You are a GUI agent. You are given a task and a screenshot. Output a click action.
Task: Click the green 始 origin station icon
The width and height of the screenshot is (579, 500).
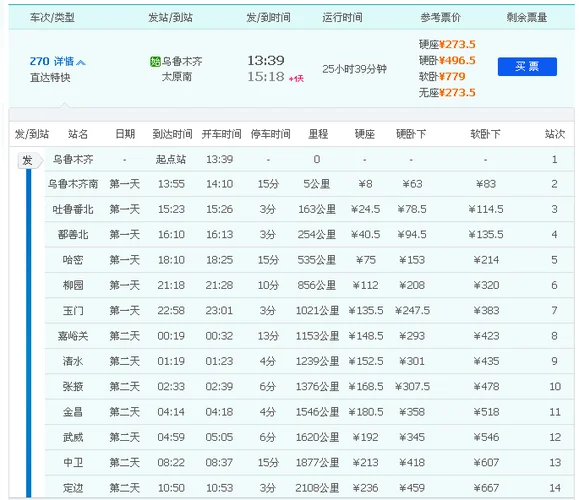[155, 61]
